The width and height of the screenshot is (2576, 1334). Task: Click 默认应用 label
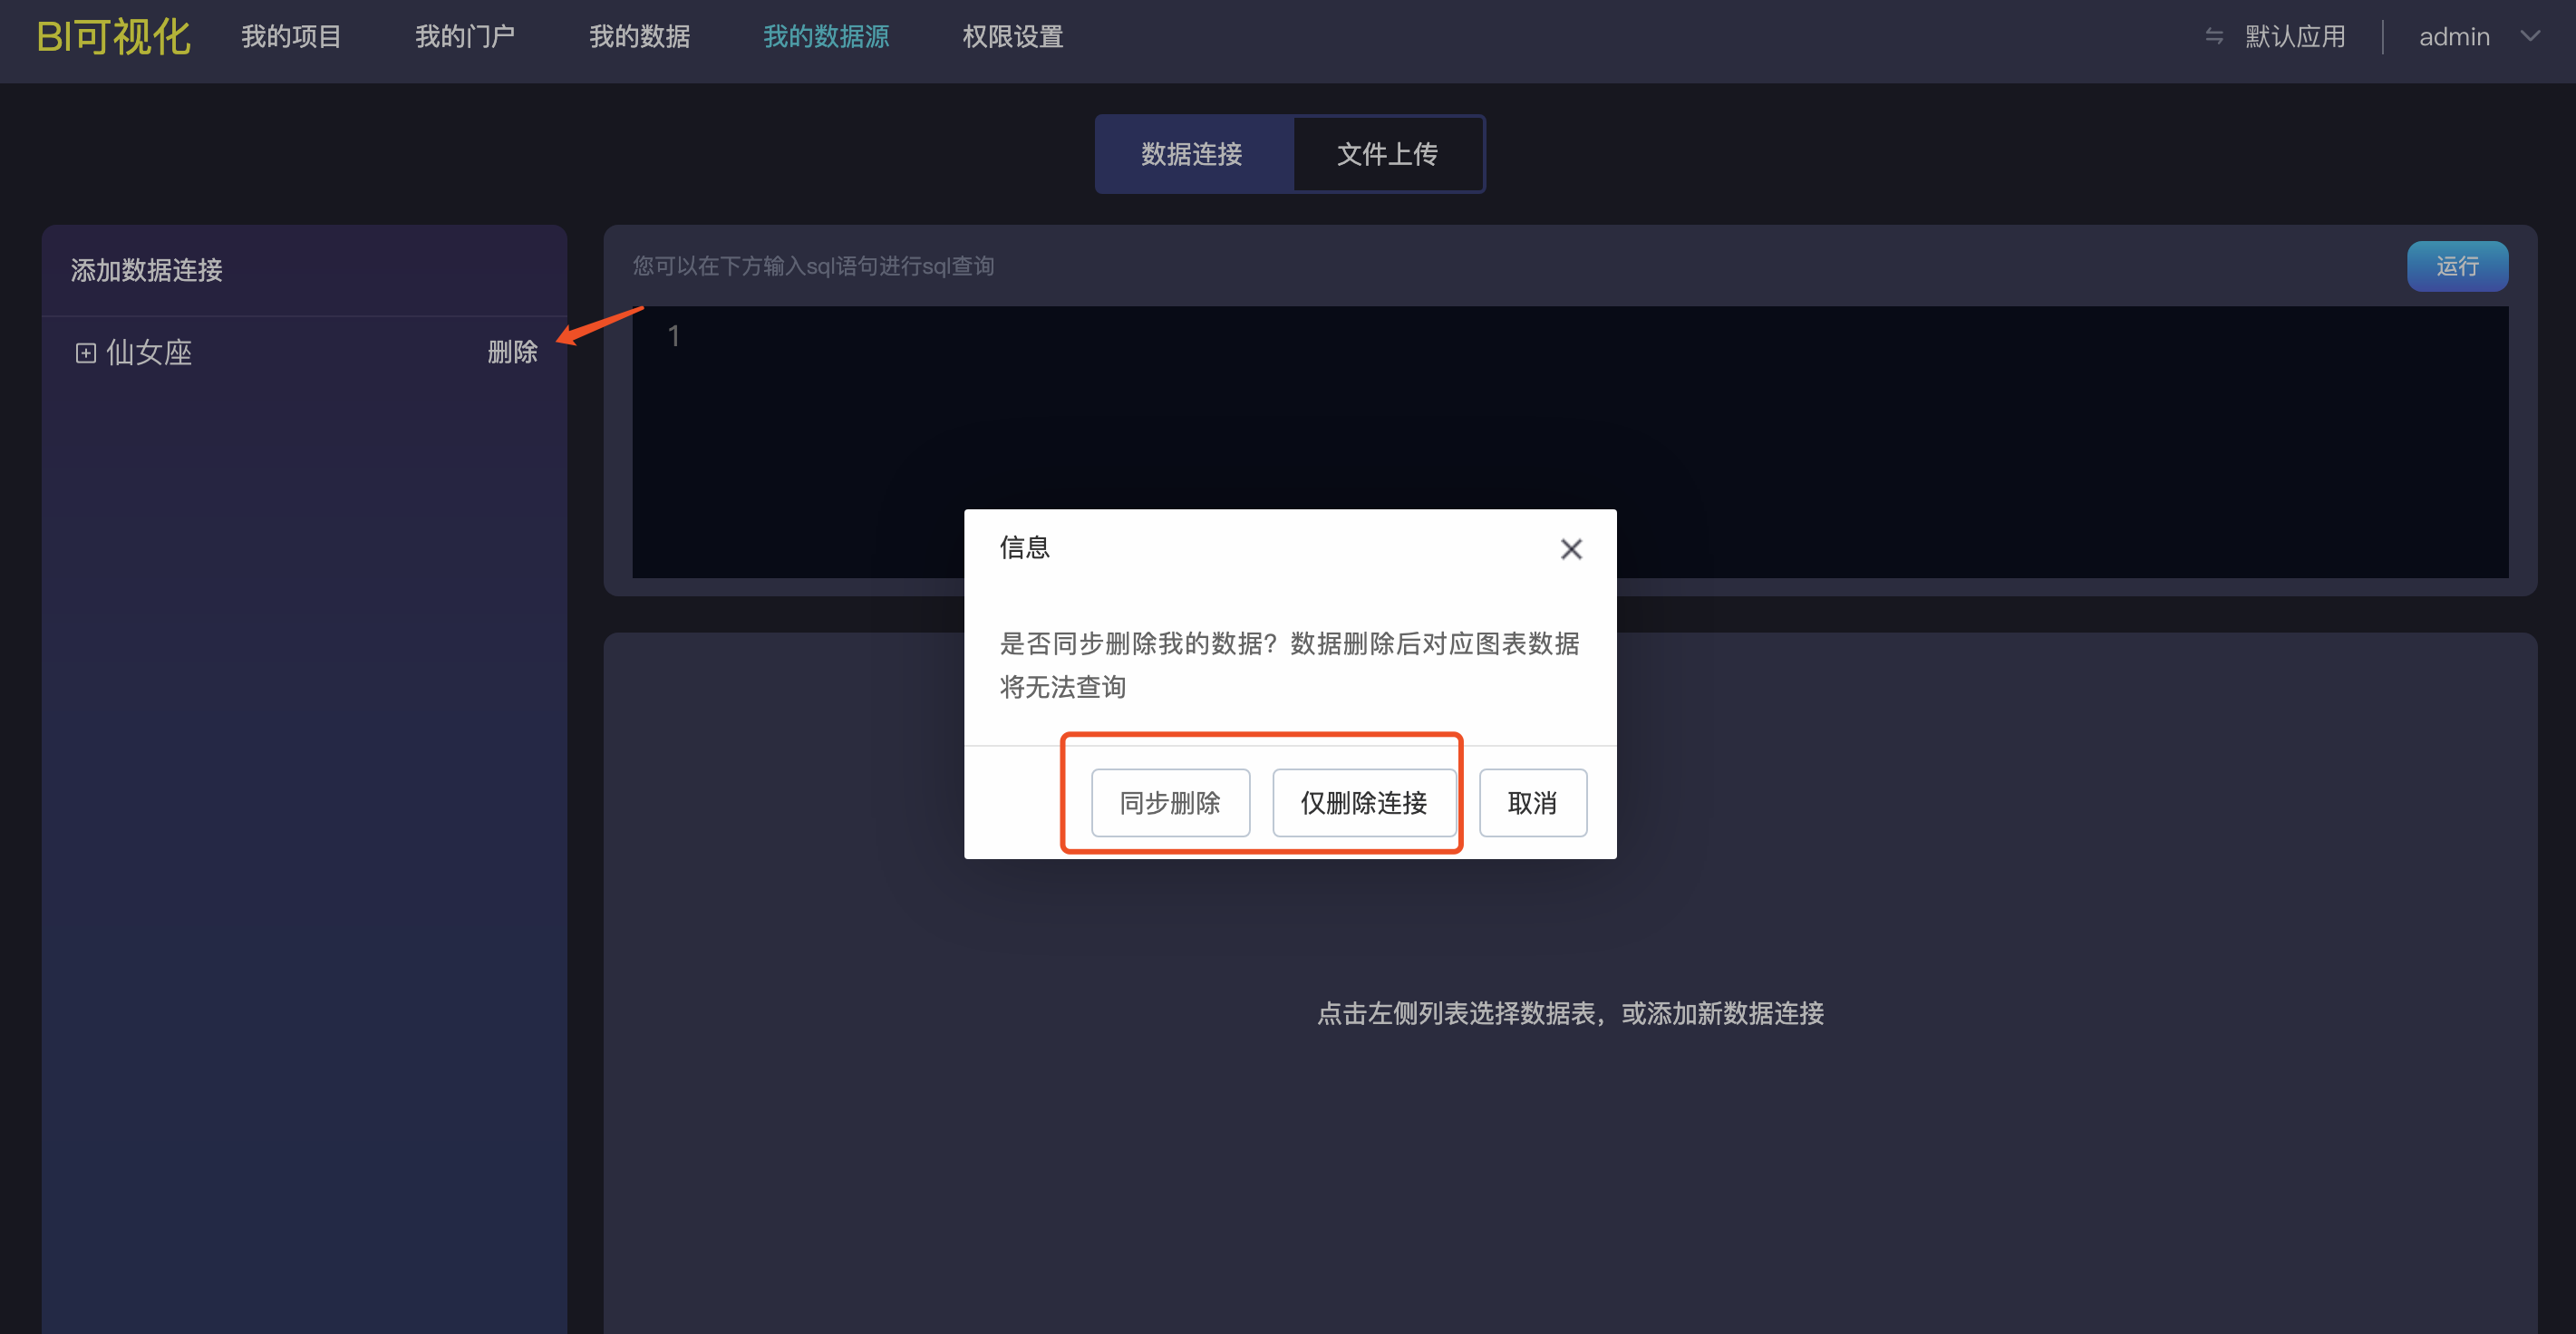coord(2295,37)
